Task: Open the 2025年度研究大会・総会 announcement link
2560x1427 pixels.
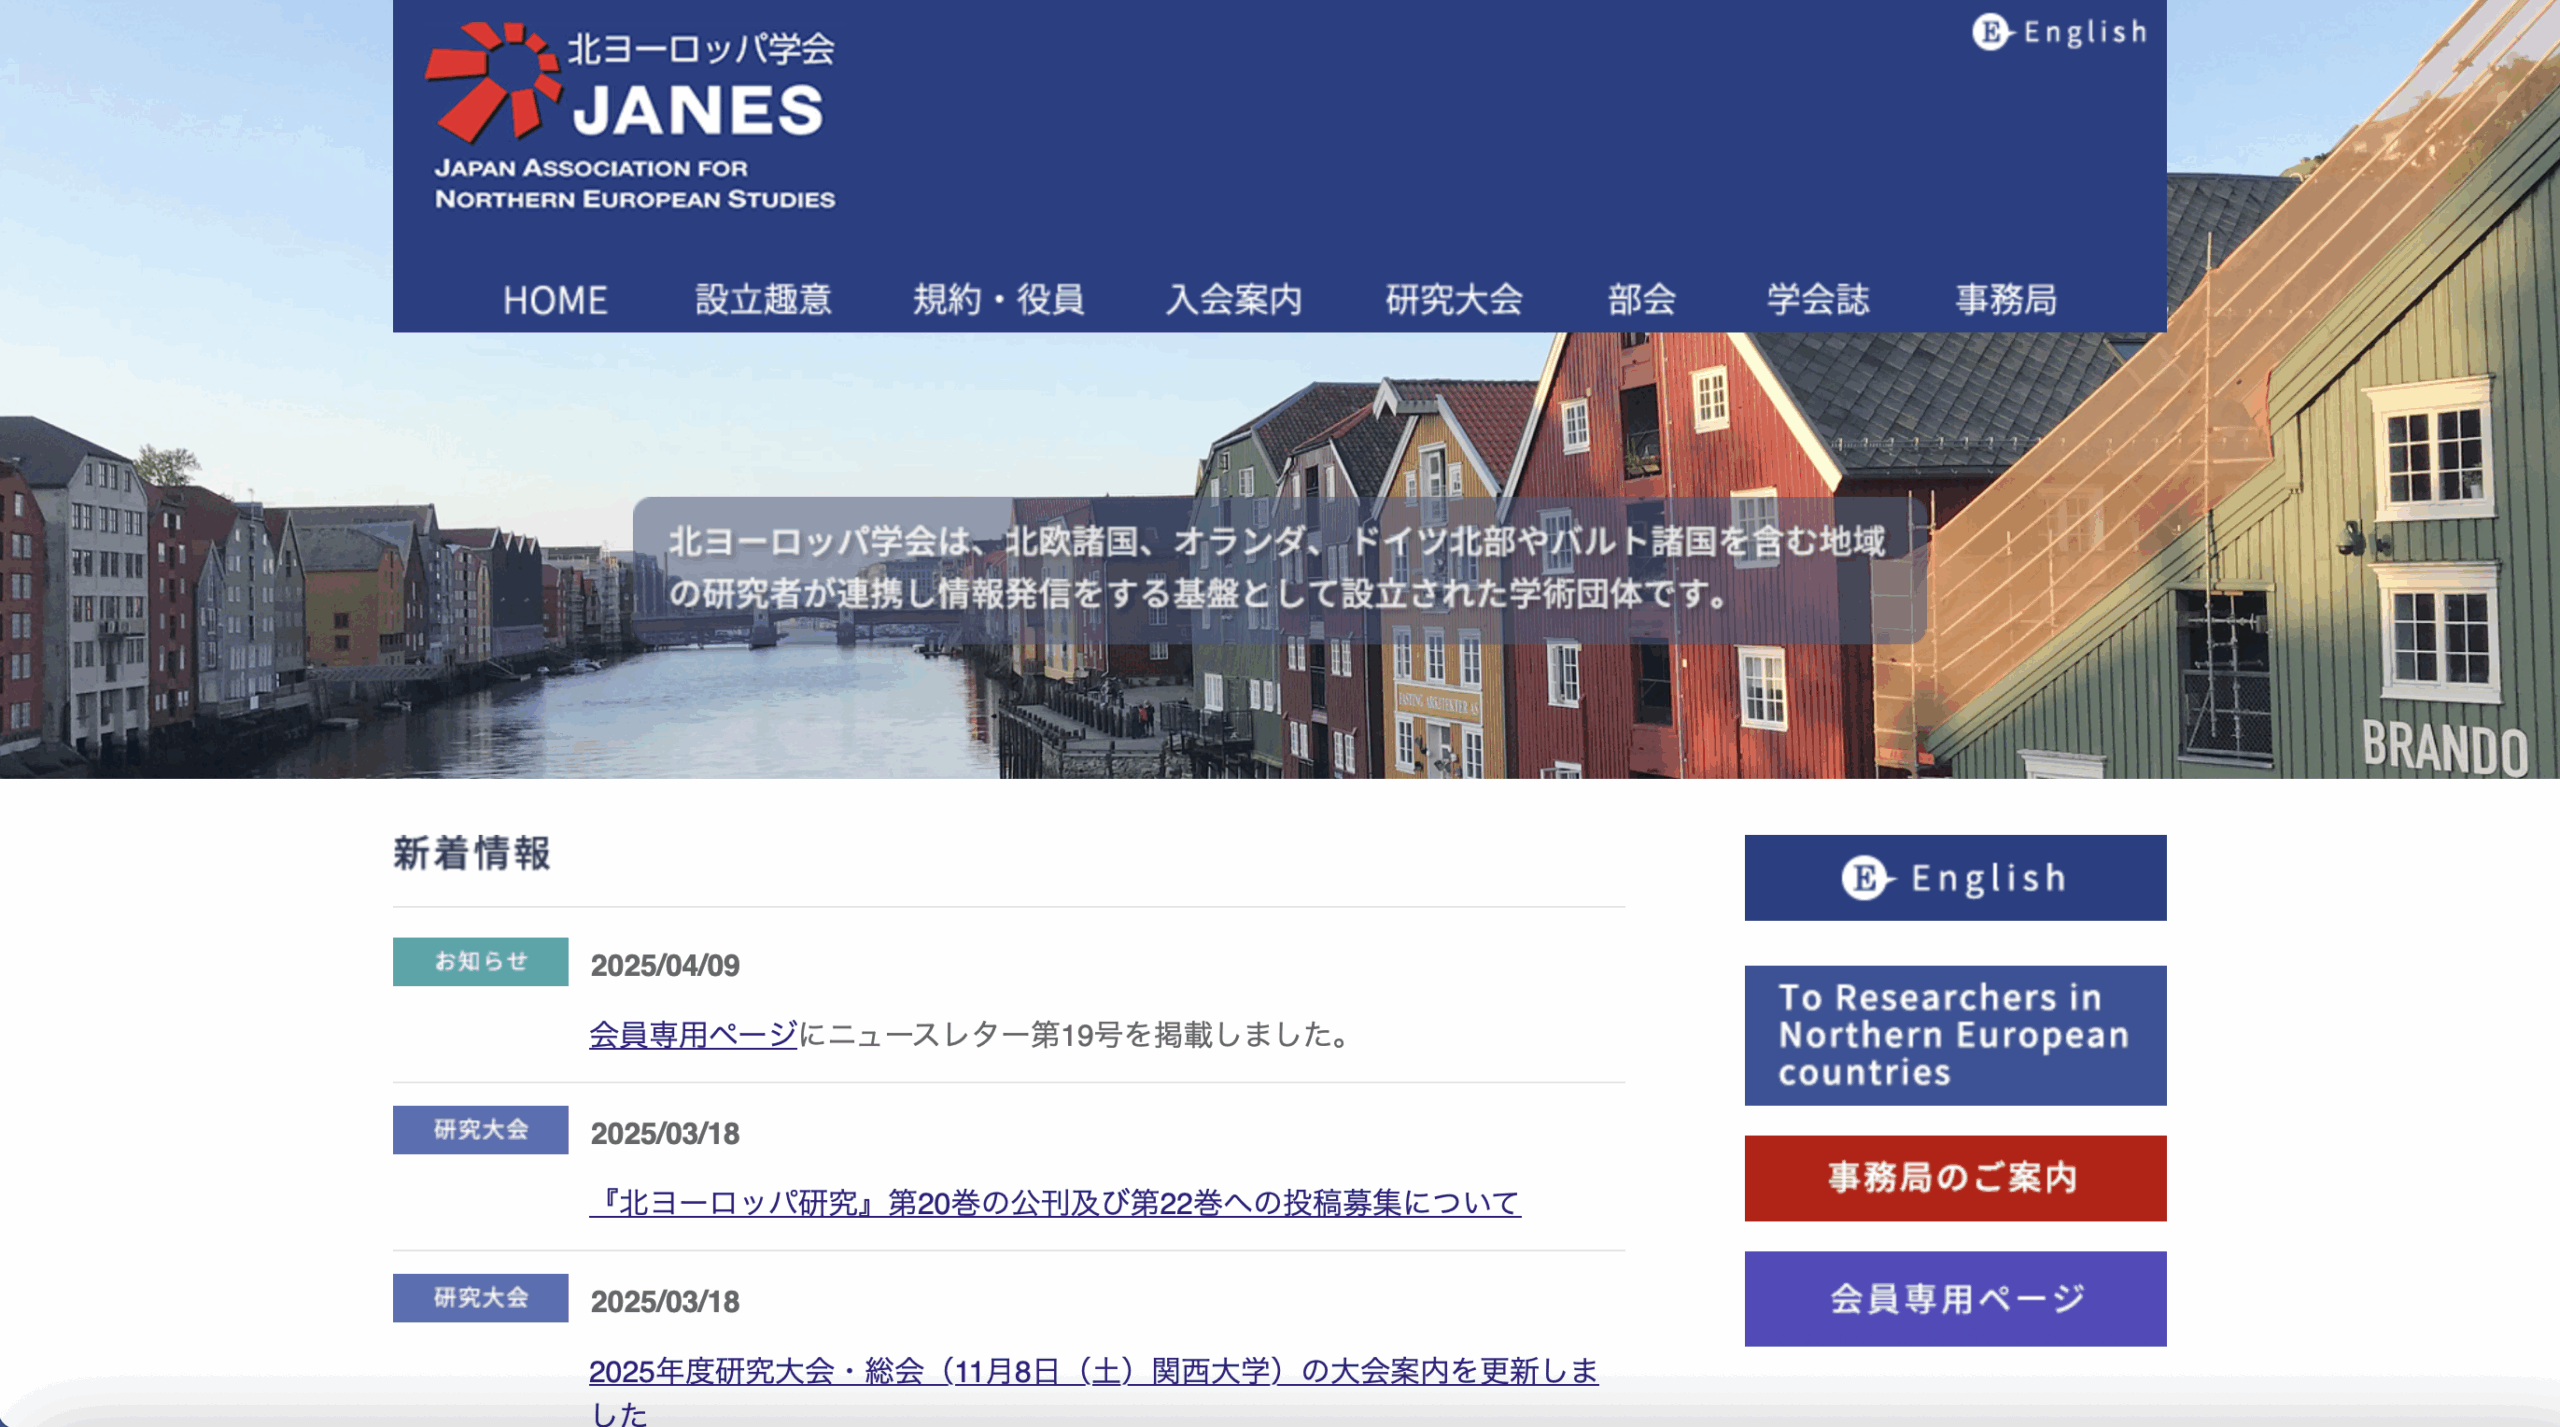Action: [1093, 1370]
